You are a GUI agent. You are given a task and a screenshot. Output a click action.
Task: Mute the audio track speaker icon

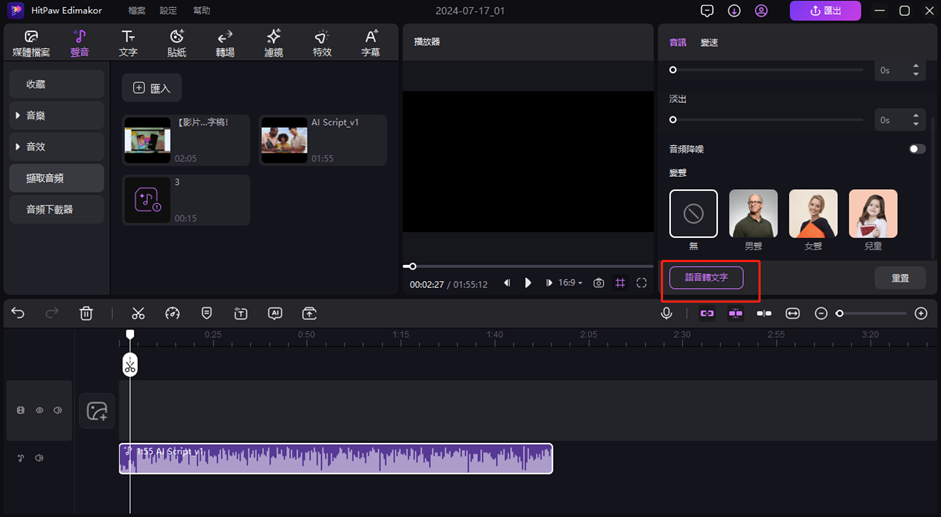point(39,458)
